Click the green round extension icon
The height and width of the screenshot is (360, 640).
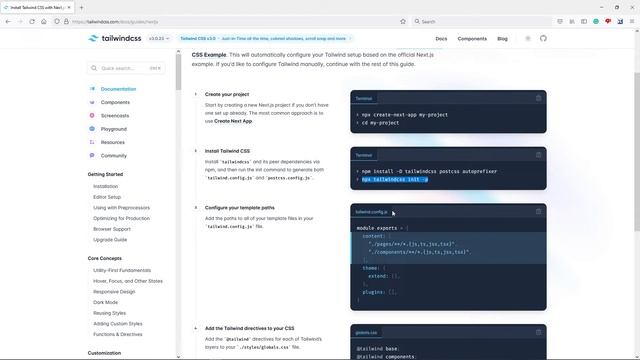596,21
